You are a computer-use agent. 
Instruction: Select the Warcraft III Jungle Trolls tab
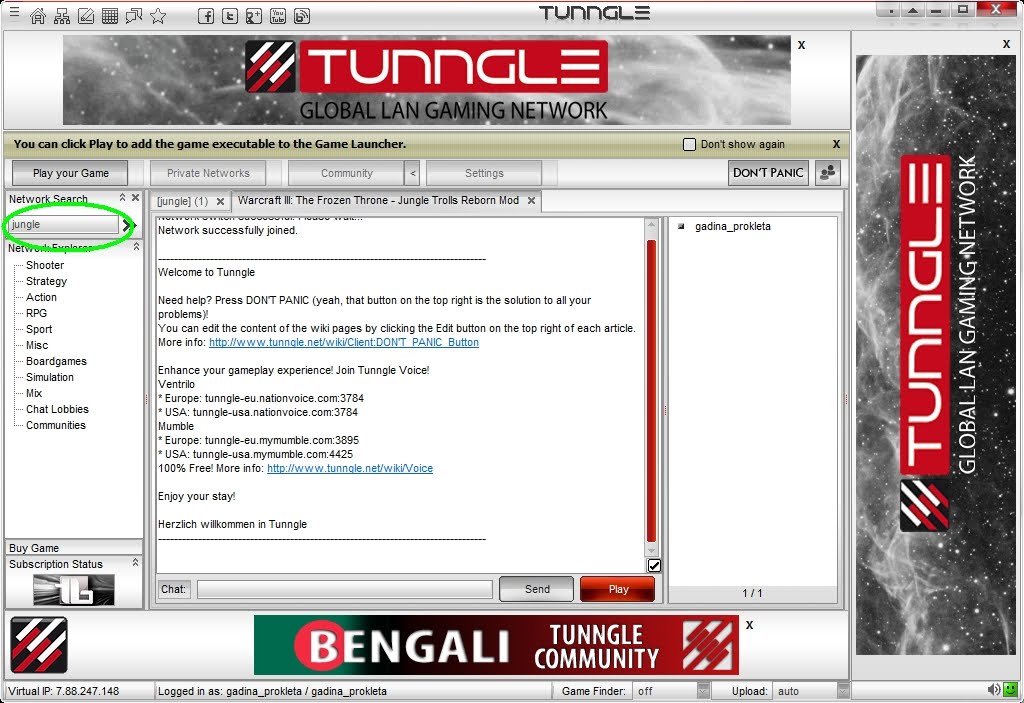(x=379, y=201)
